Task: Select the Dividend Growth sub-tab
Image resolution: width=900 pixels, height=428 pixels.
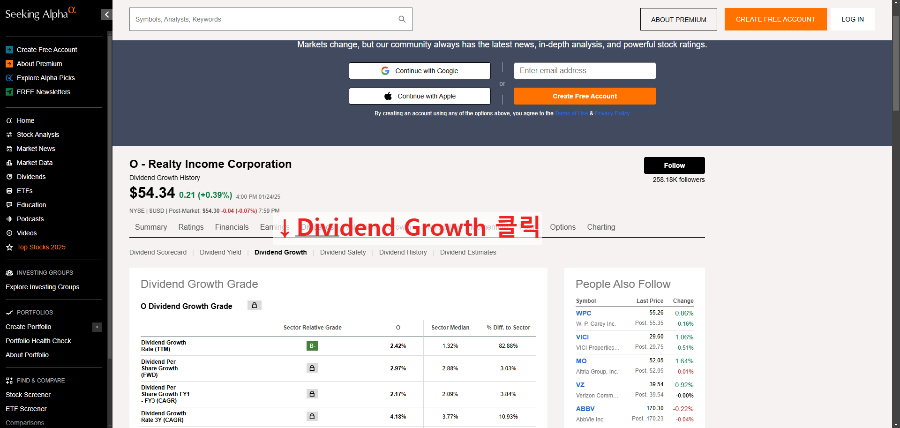Action: click(x=281, y=252)
